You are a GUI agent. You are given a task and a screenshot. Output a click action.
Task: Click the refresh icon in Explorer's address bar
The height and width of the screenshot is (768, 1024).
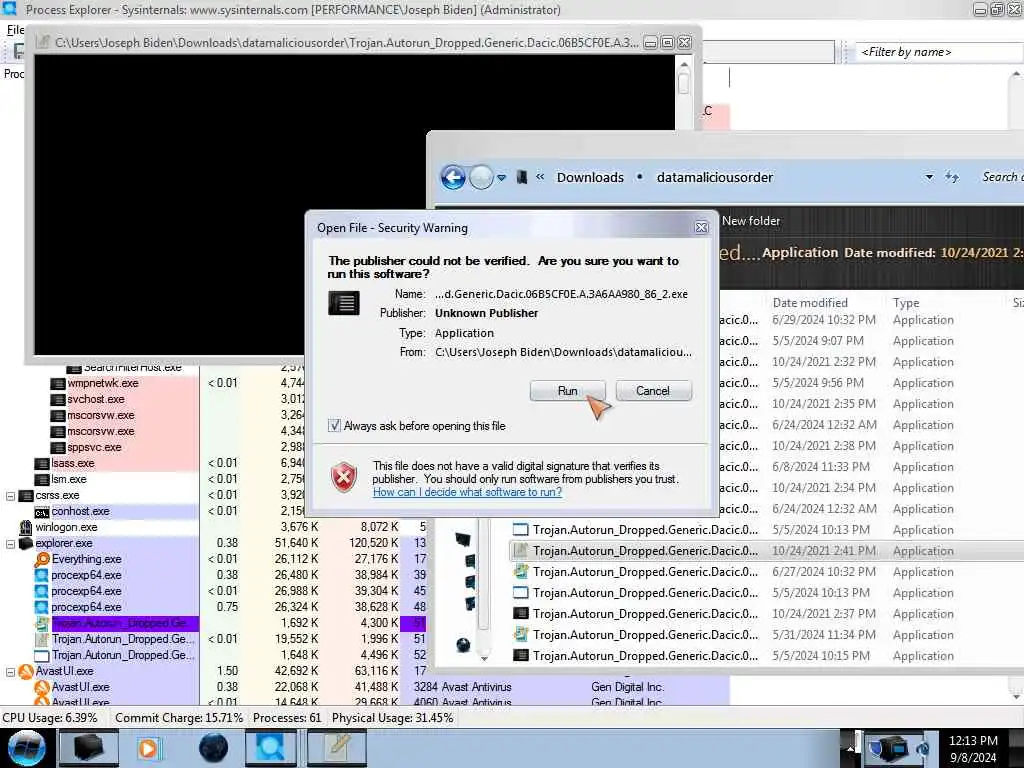952,177
